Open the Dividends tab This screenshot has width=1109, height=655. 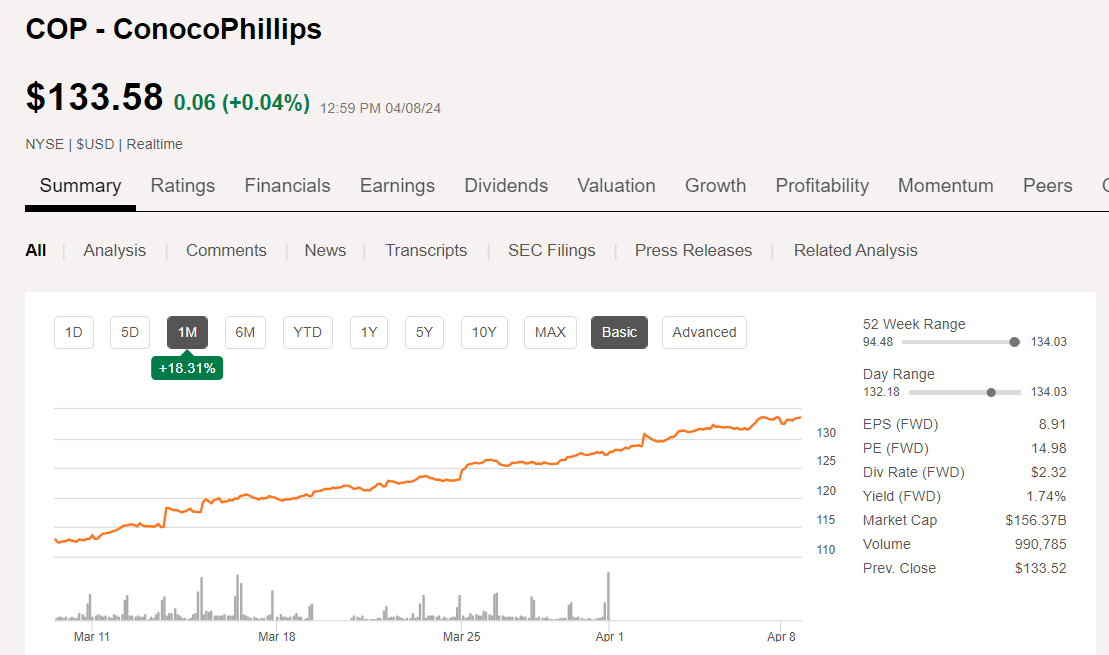506,185
